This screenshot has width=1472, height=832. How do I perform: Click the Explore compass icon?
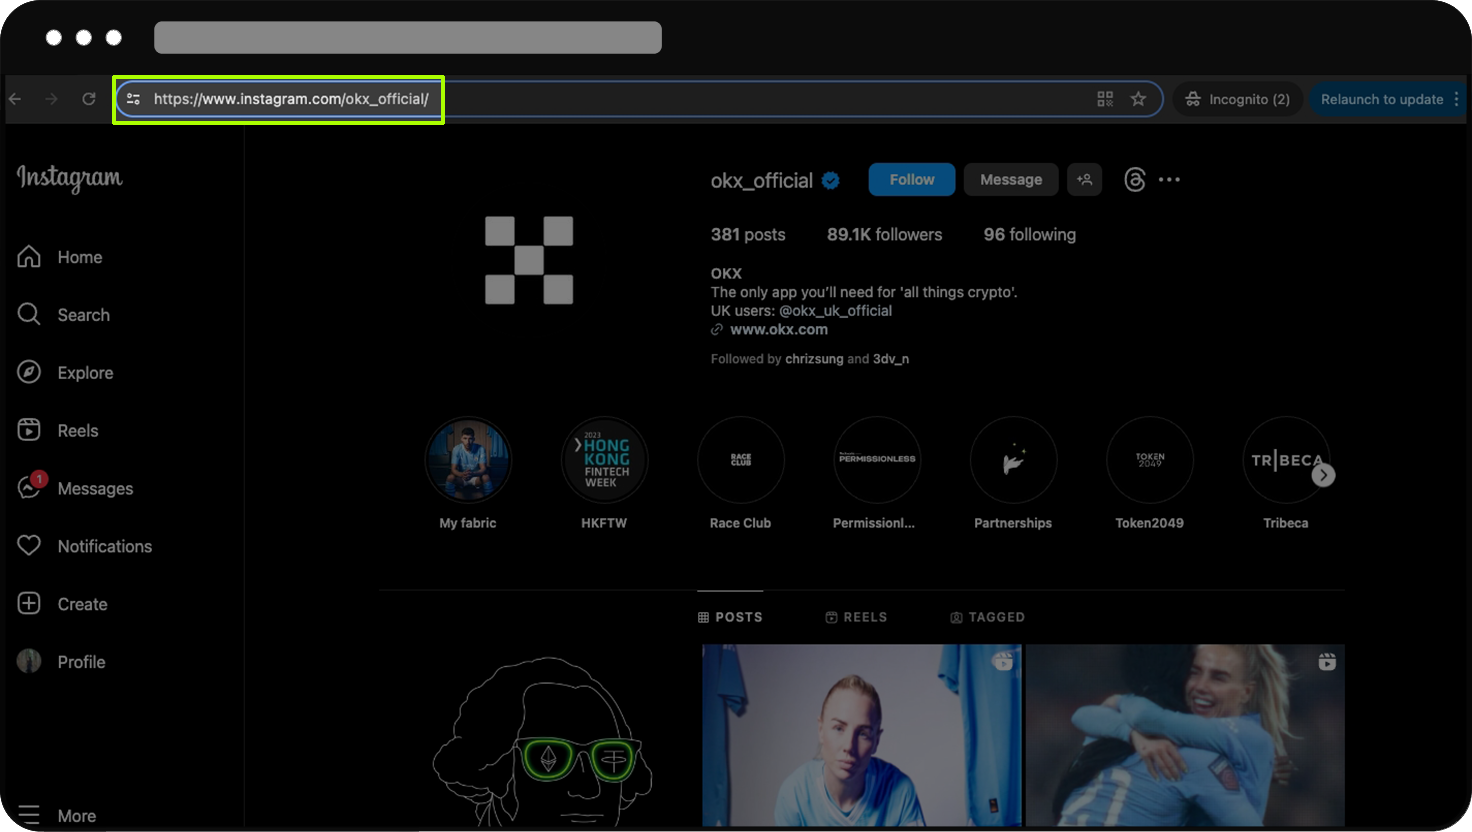[x=29, y=372]
